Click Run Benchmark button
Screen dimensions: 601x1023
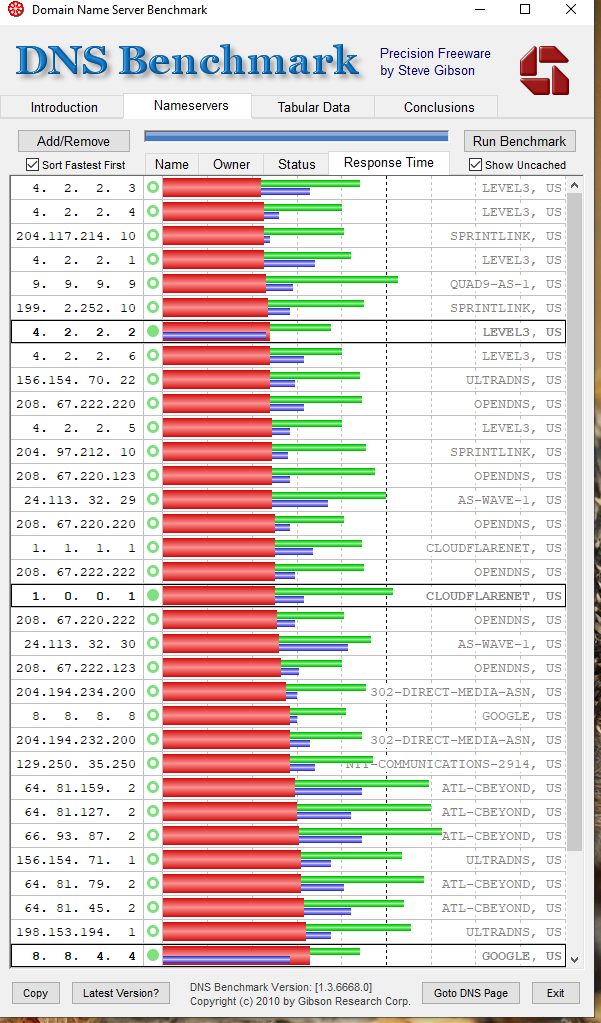tap(519, 141)
